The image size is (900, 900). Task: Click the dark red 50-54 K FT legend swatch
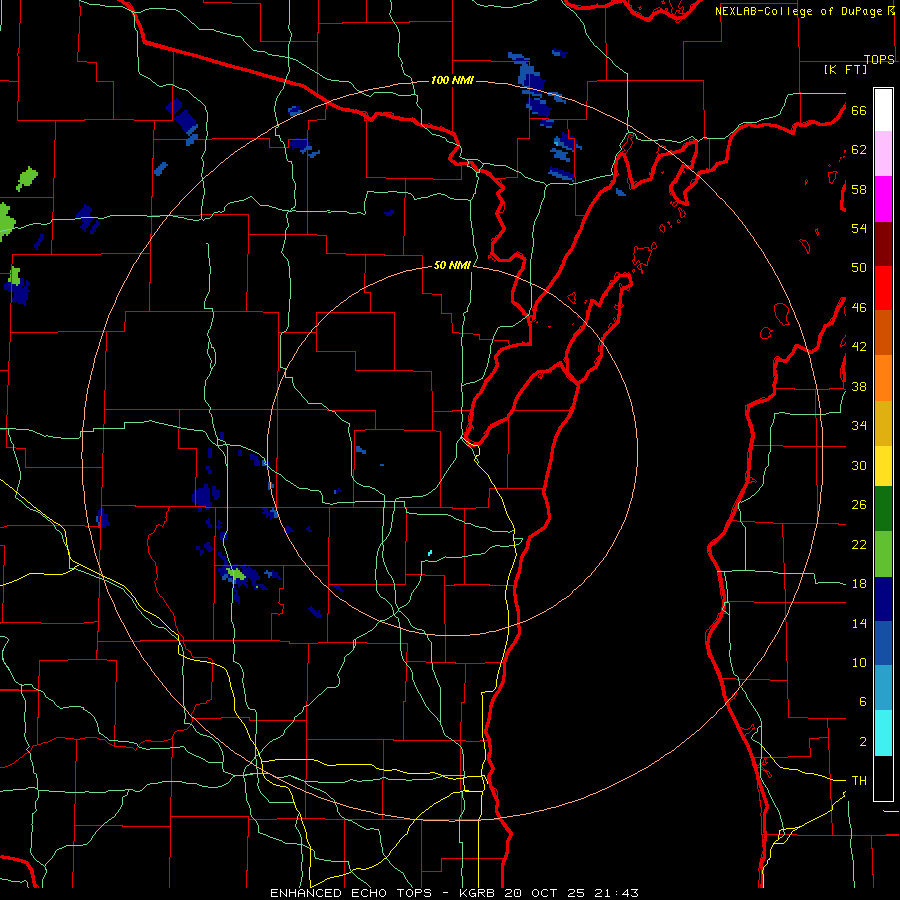(x=883, y=244)
